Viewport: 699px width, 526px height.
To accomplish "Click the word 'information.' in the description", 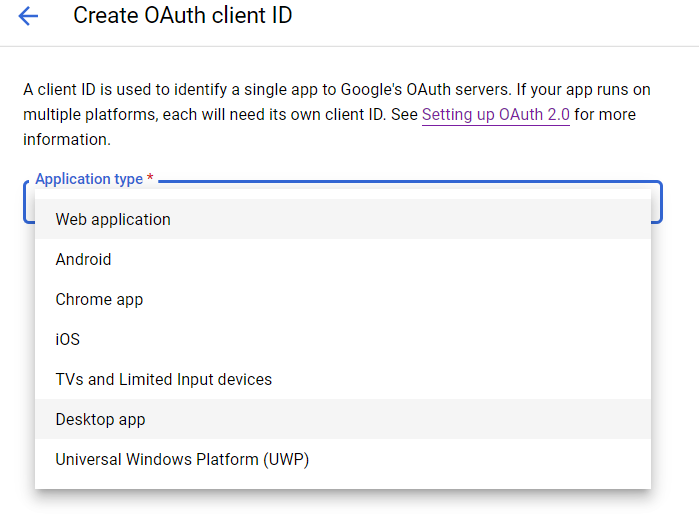I will (x=66, y=139).
